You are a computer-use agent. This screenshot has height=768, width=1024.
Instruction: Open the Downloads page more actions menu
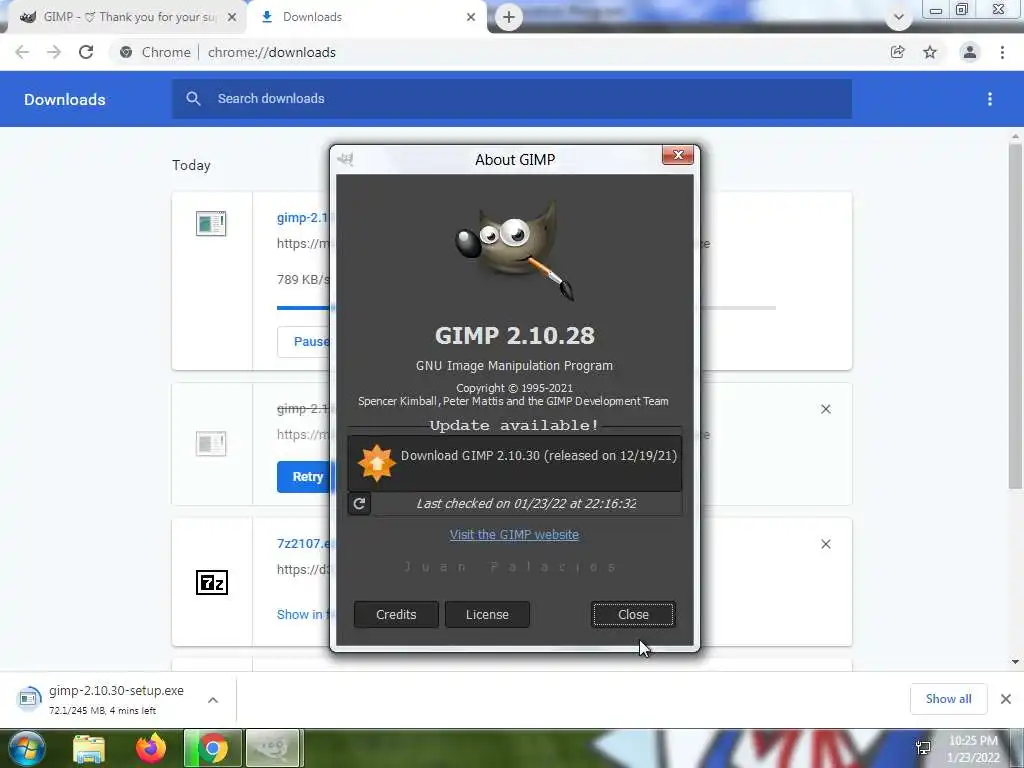tap(990, 99)
